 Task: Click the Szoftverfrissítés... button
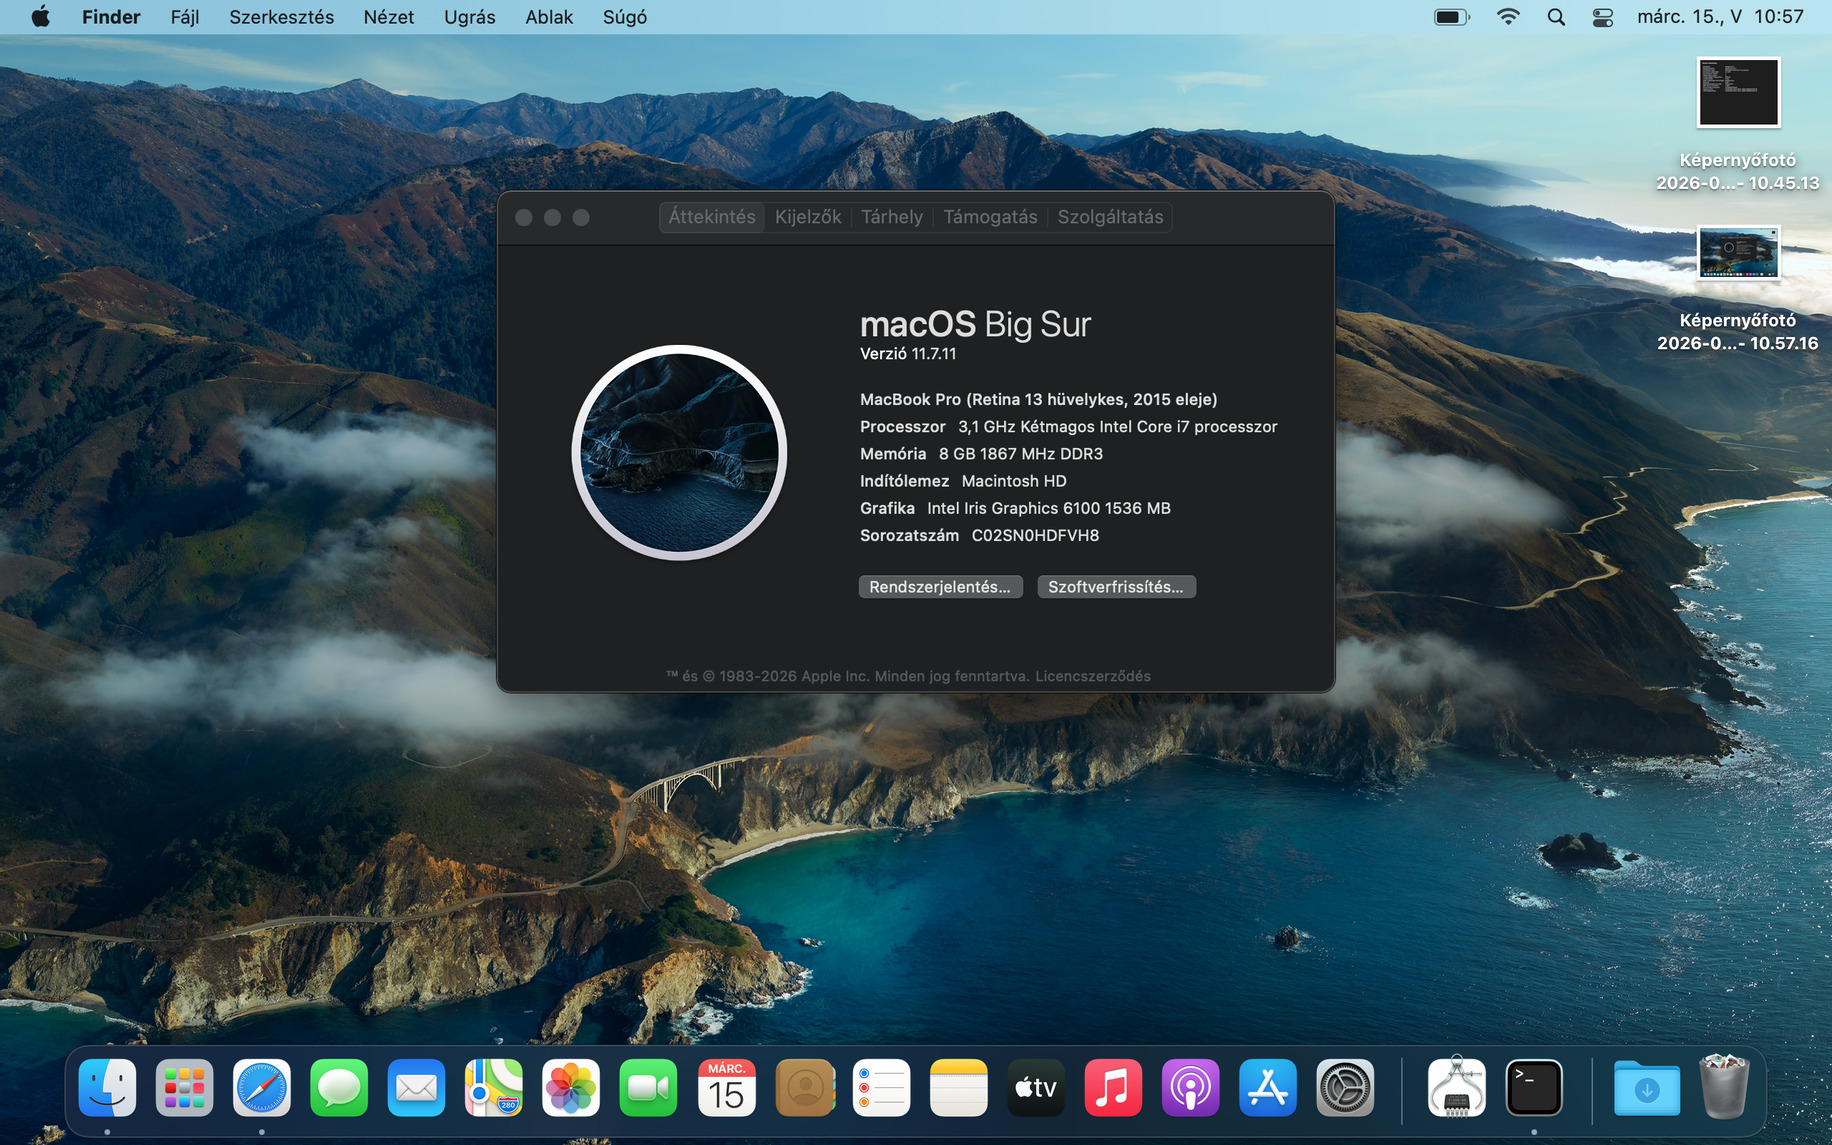click(1116, 587)
